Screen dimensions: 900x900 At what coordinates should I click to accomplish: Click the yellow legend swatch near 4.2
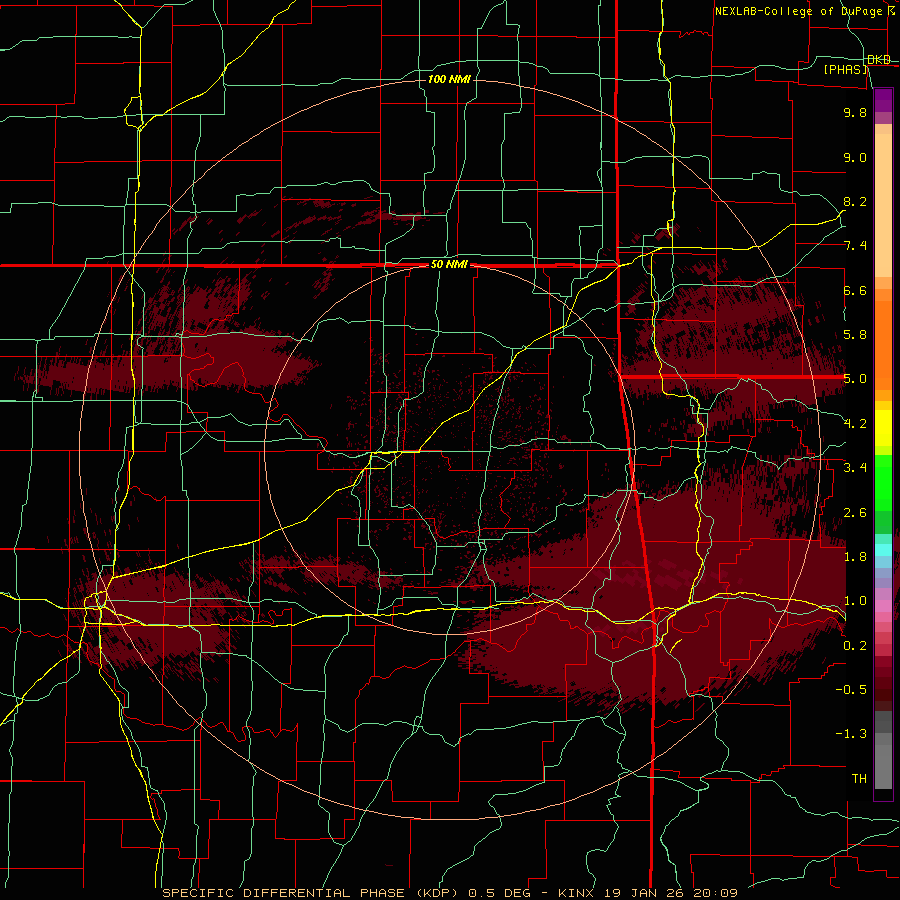tap(883, 428)
